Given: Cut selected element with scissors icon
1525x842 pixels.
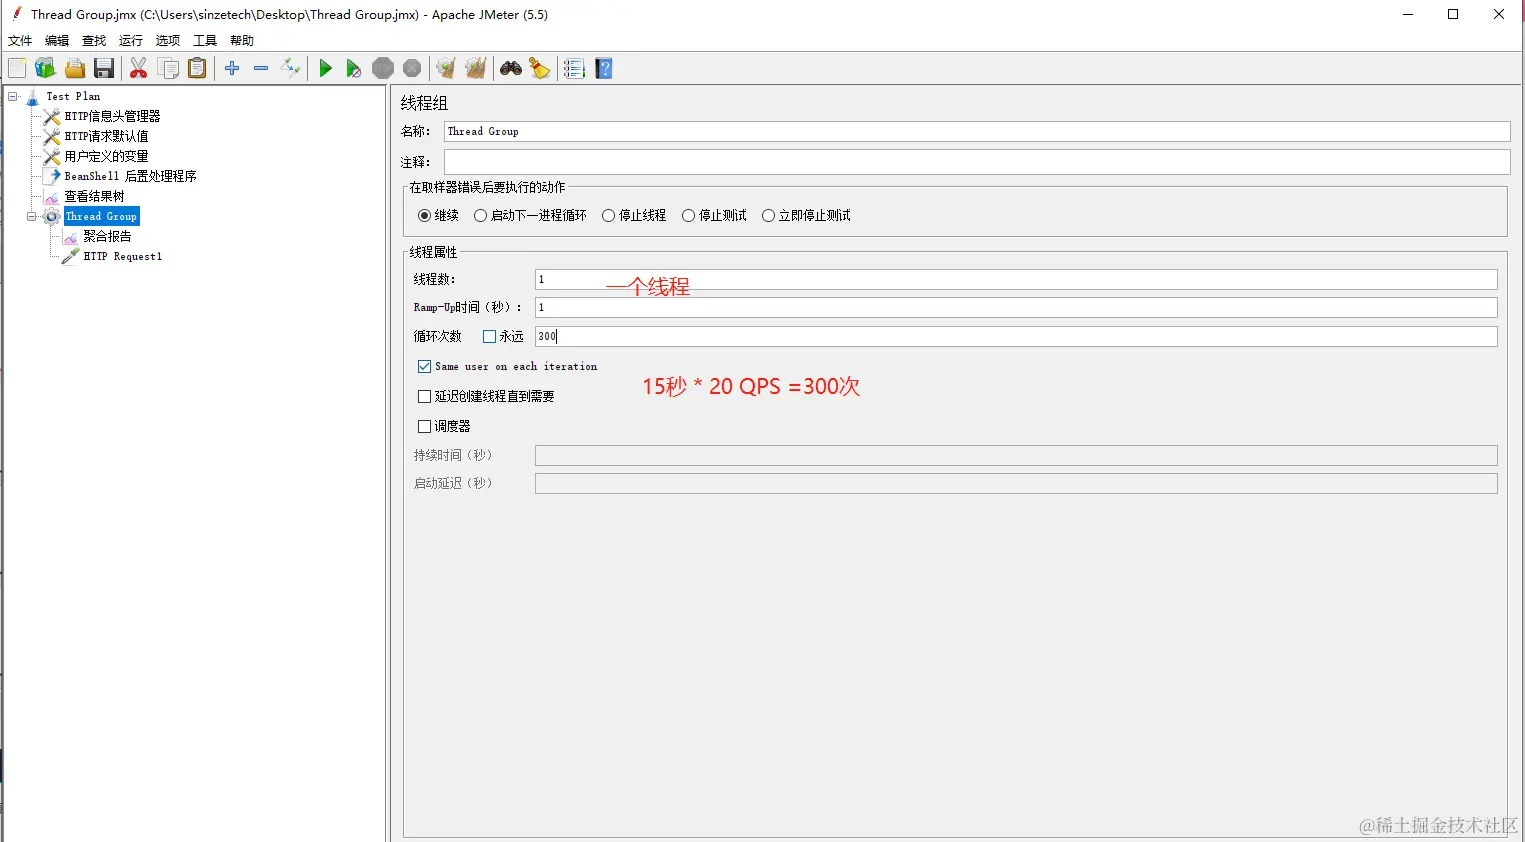Looking at the screenshot, I should point(139,68).
